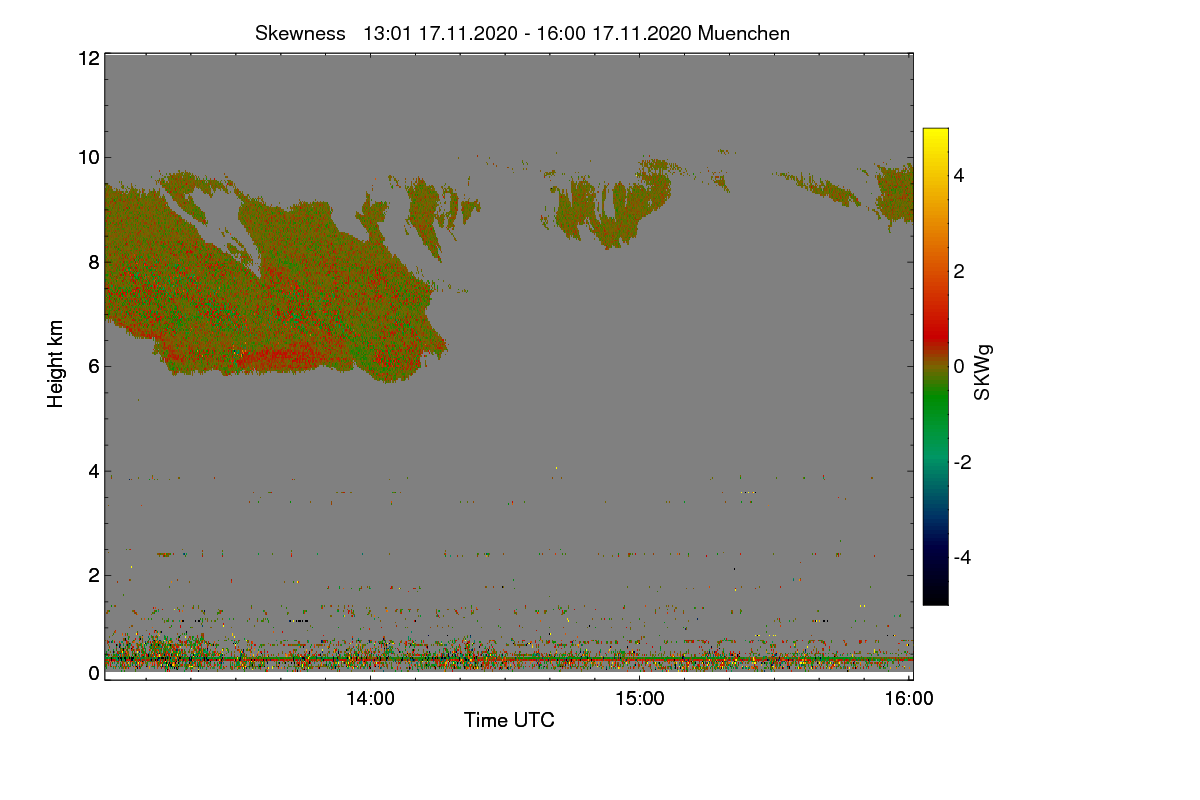Image resolution: width=1200 pixels, height=800 pixels.
Task: Click the 0 height axis label
Action: [x=93, y=673]
